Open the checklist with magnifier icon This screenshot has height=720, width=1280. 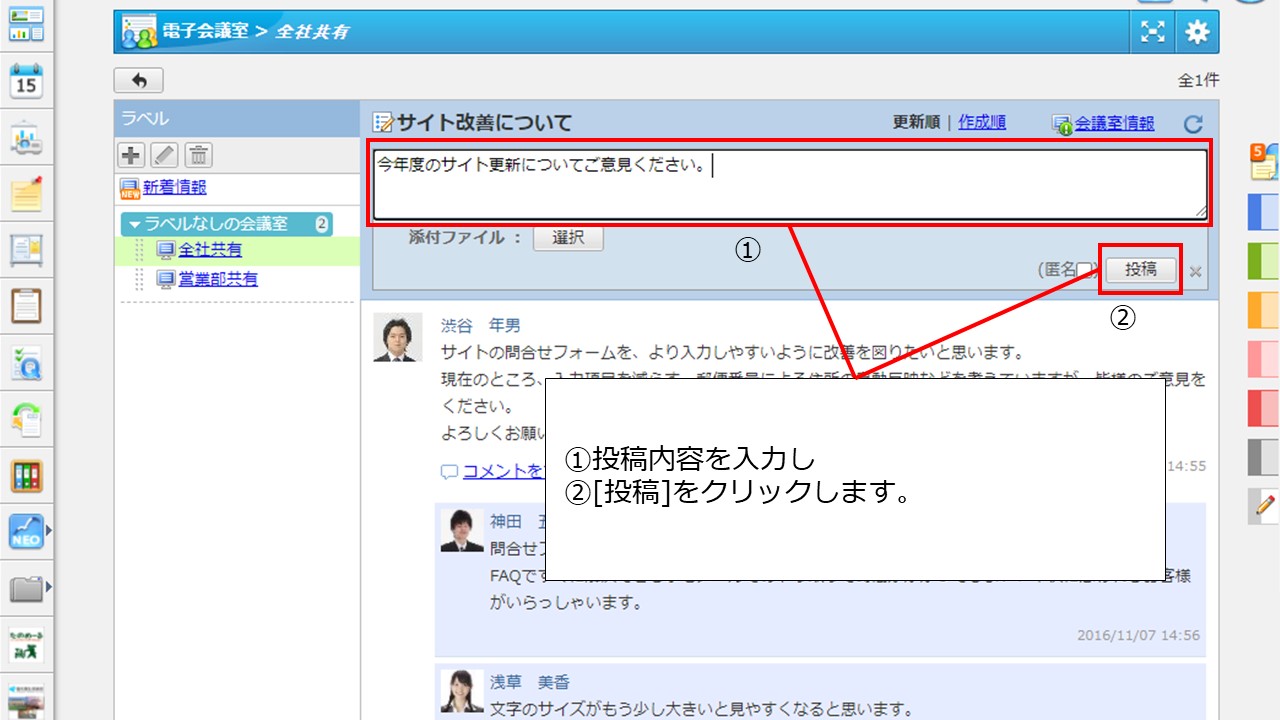point(27,364)
